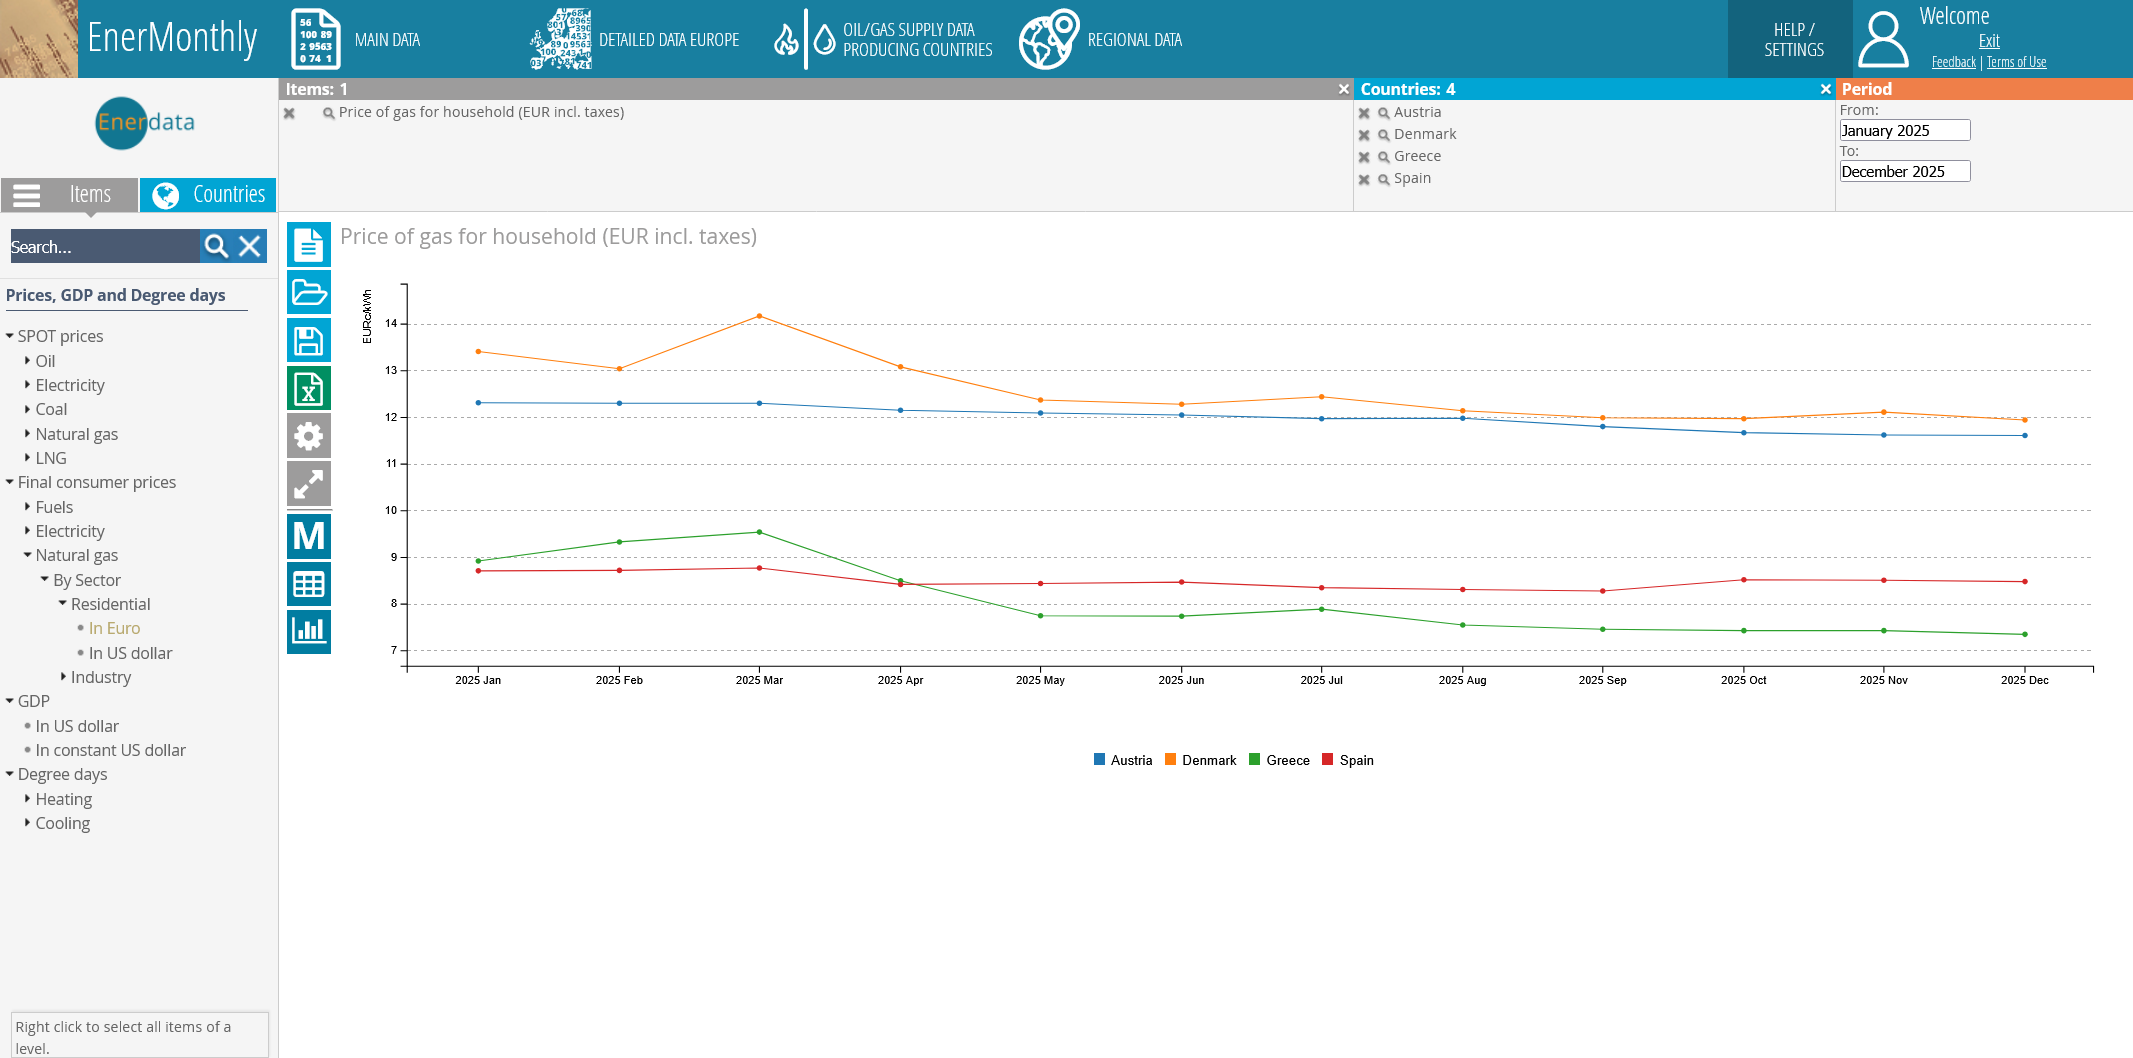The height and width of the screenshot is (1058, 2133).
Task: Click the Terms of Use link
Action: (2015, 62)
